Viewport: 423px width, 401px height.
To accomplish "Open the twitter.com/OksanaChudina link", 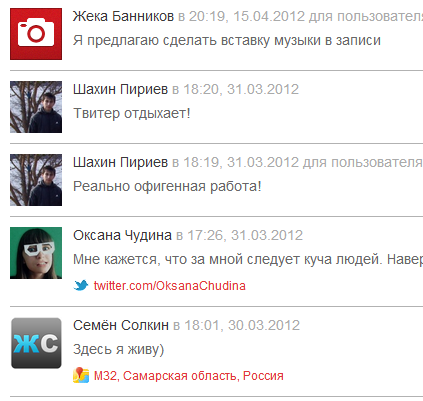I will click(x=170, y=286).
